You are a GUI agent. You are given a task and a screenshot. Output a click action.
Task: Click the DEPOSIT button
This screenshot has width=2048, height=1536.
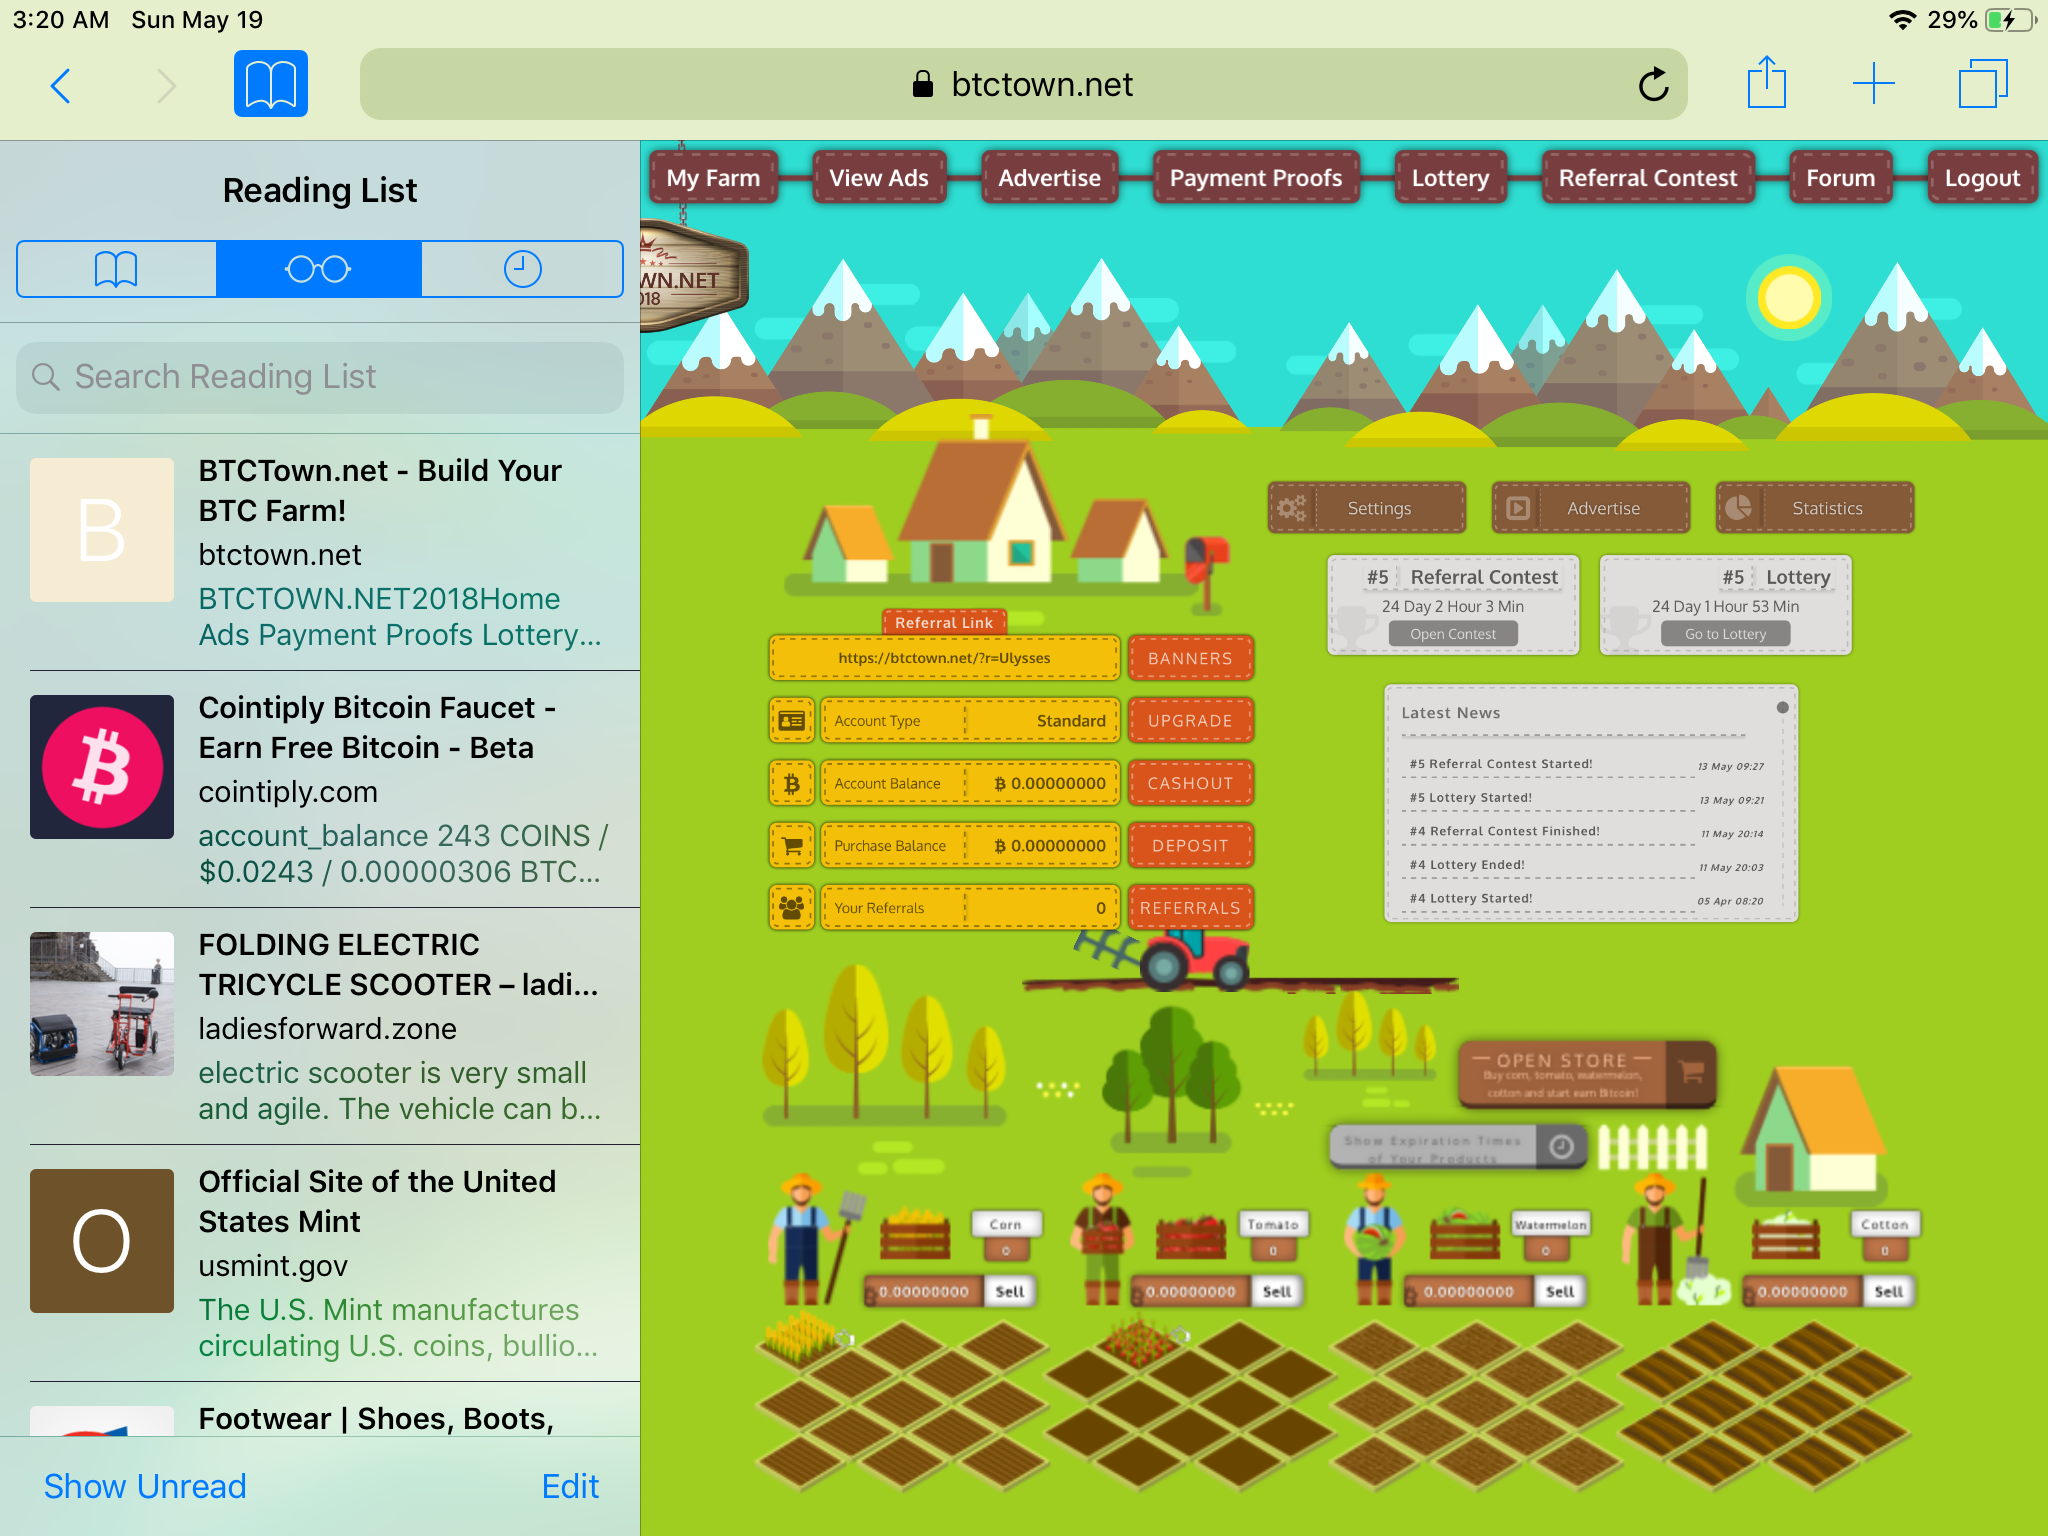click(1190, 846)
